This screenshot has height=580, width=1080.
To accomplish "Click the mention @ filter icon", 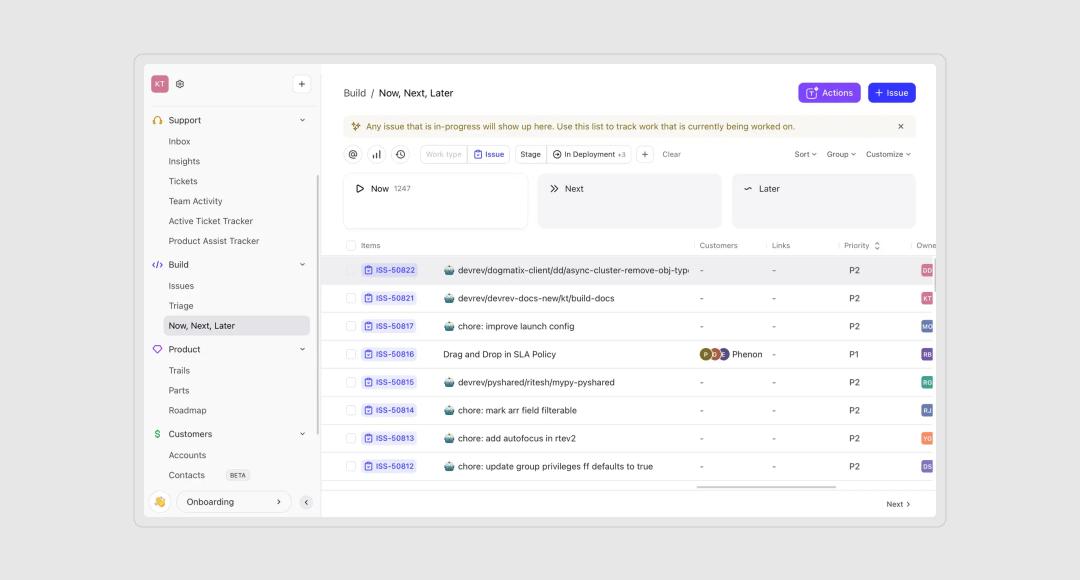I will [353, 154].
